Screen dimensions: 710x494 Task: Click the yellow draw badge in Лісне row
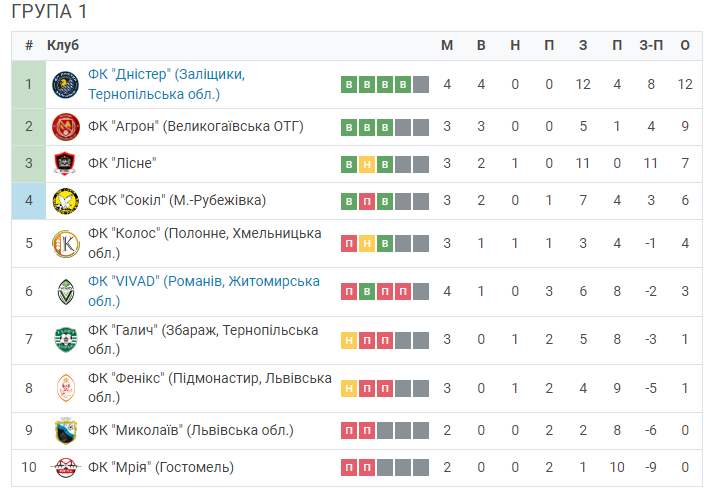[x=367, y=164]
